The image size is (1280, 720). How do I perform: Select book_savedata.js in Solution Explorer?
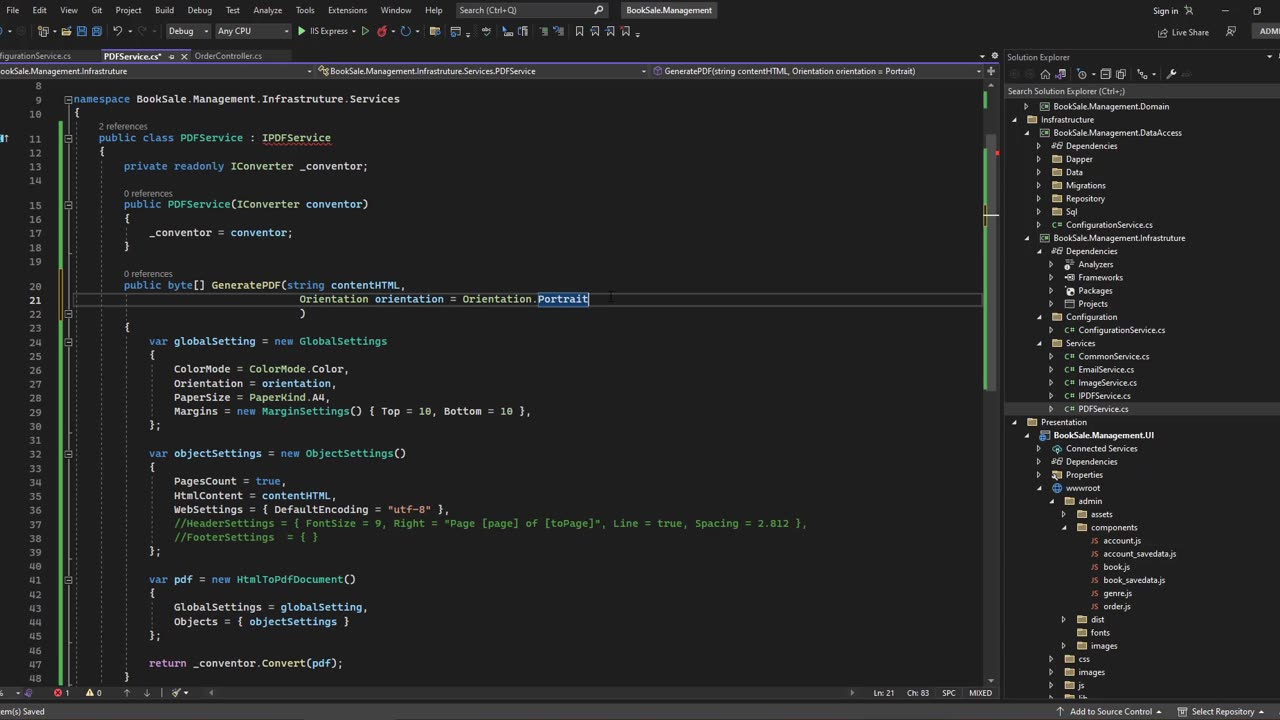pyautogui.click(x=1134, y=580)
